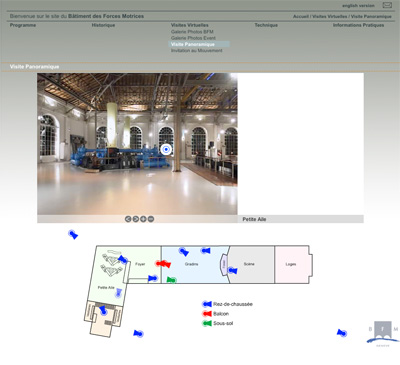Open the envelope contact icon
The width and height of the screenshot is (400, 365).
click(x=387, y=5)
